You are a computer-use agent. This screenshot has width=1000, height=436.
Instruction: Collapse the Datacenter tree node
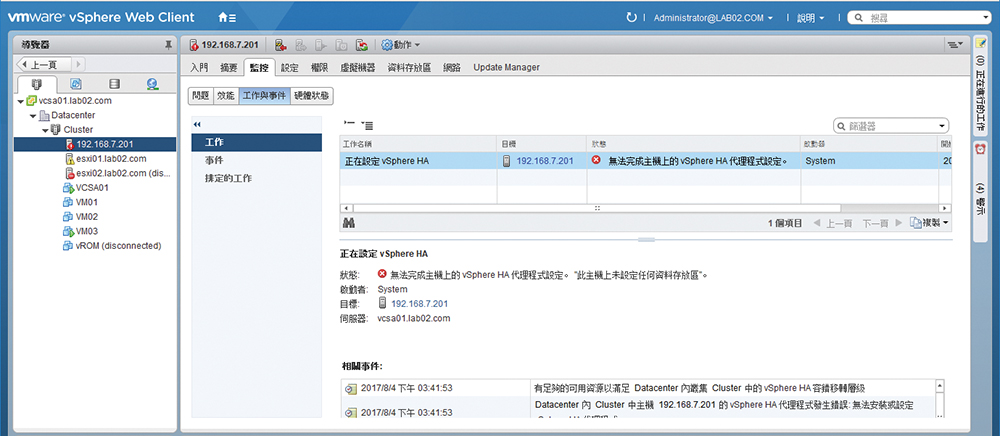click(33, 116)
